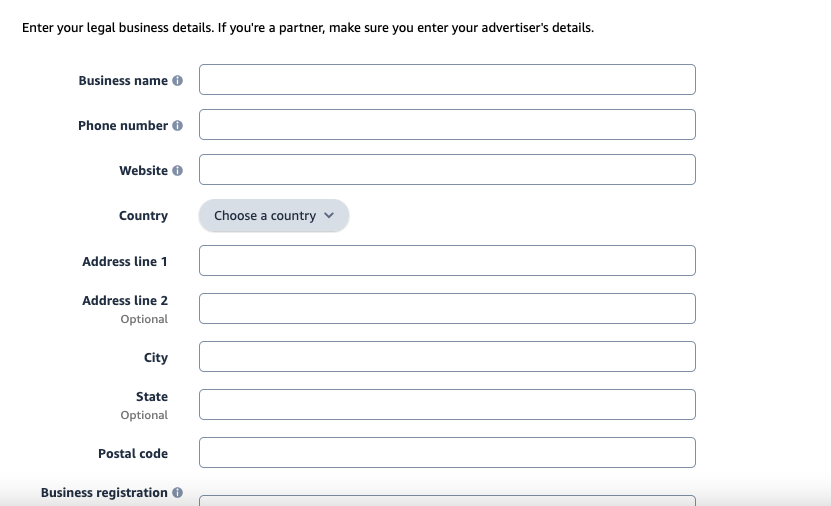Screen dimensions: 831x506
Task: Click the Address line 1 field
Action: click(447, 261)
